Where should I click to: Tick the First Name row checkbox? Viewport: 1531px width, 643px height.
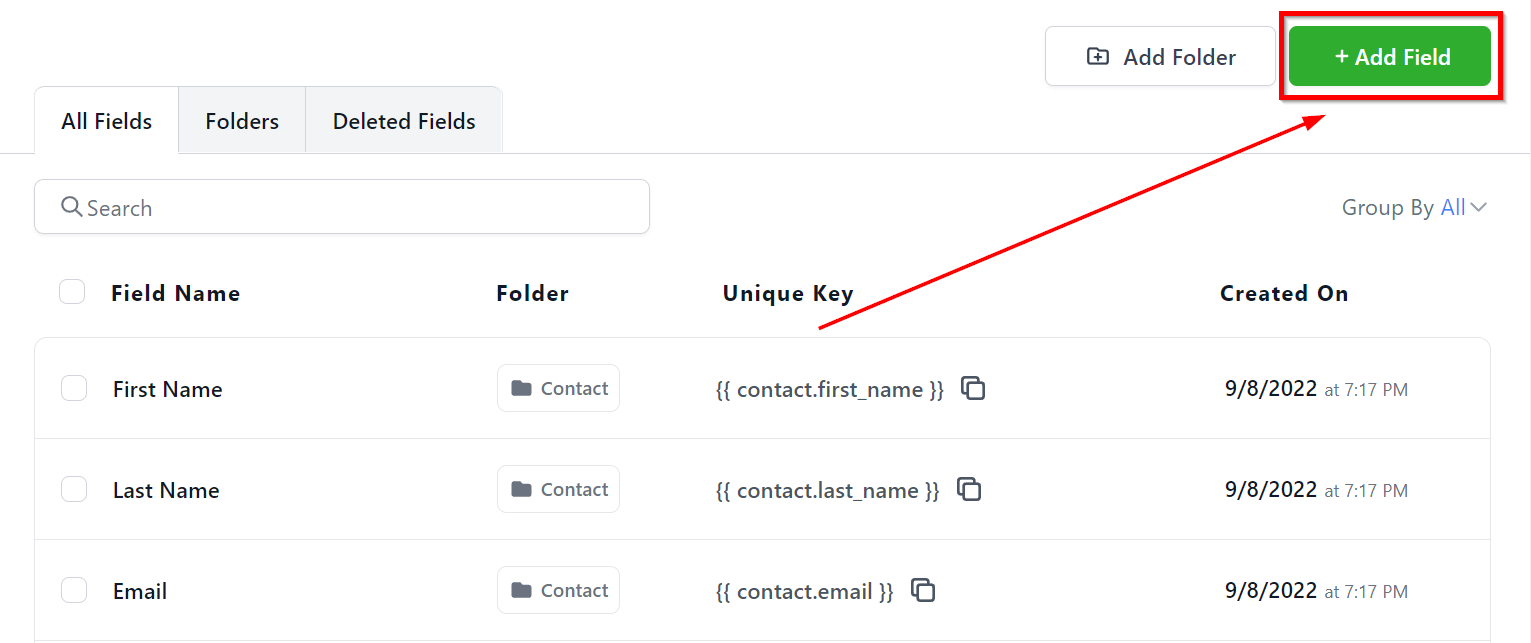pyautogui.click(x=74, y=388)
